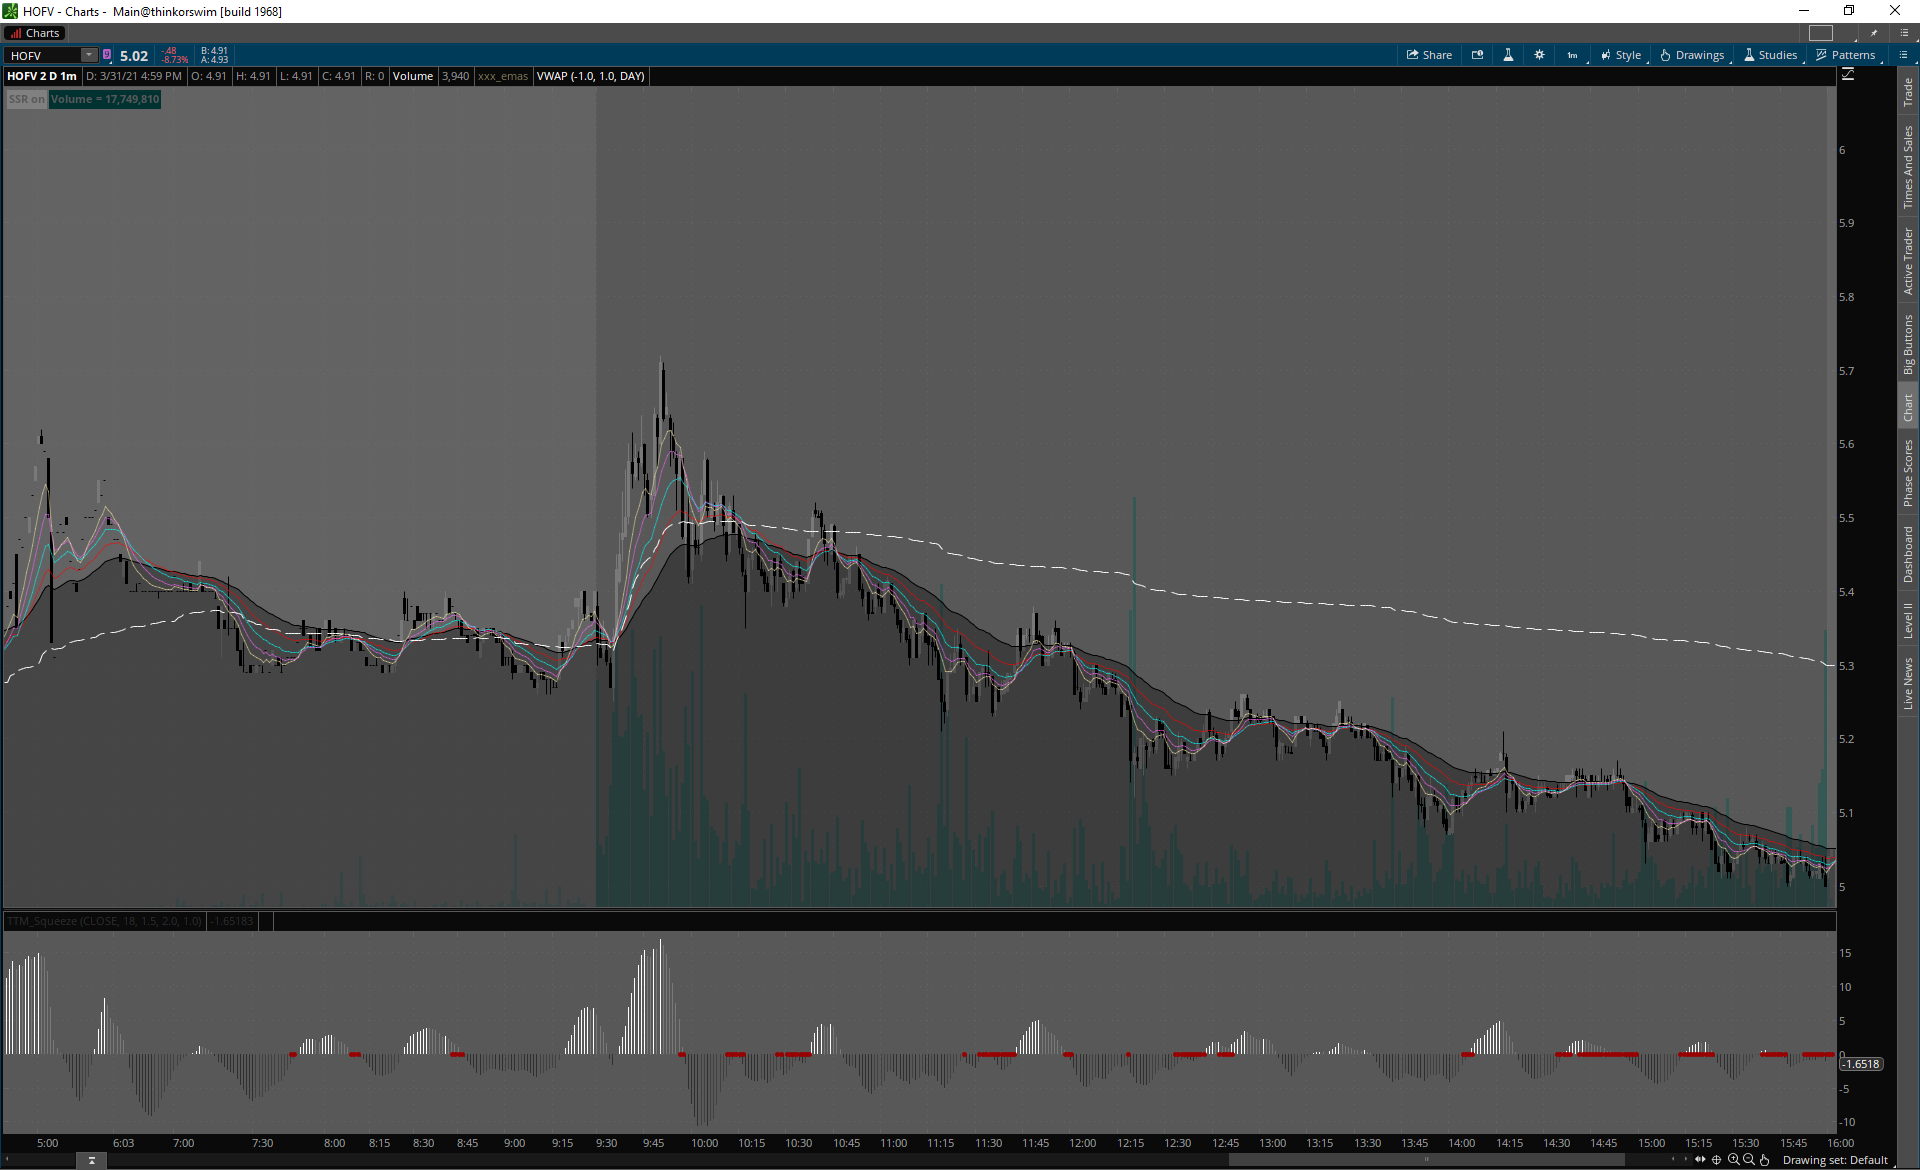The image size is (1920, 1170).
Task: Open the Patterns menu button
Action: [x=1845, y=55]
